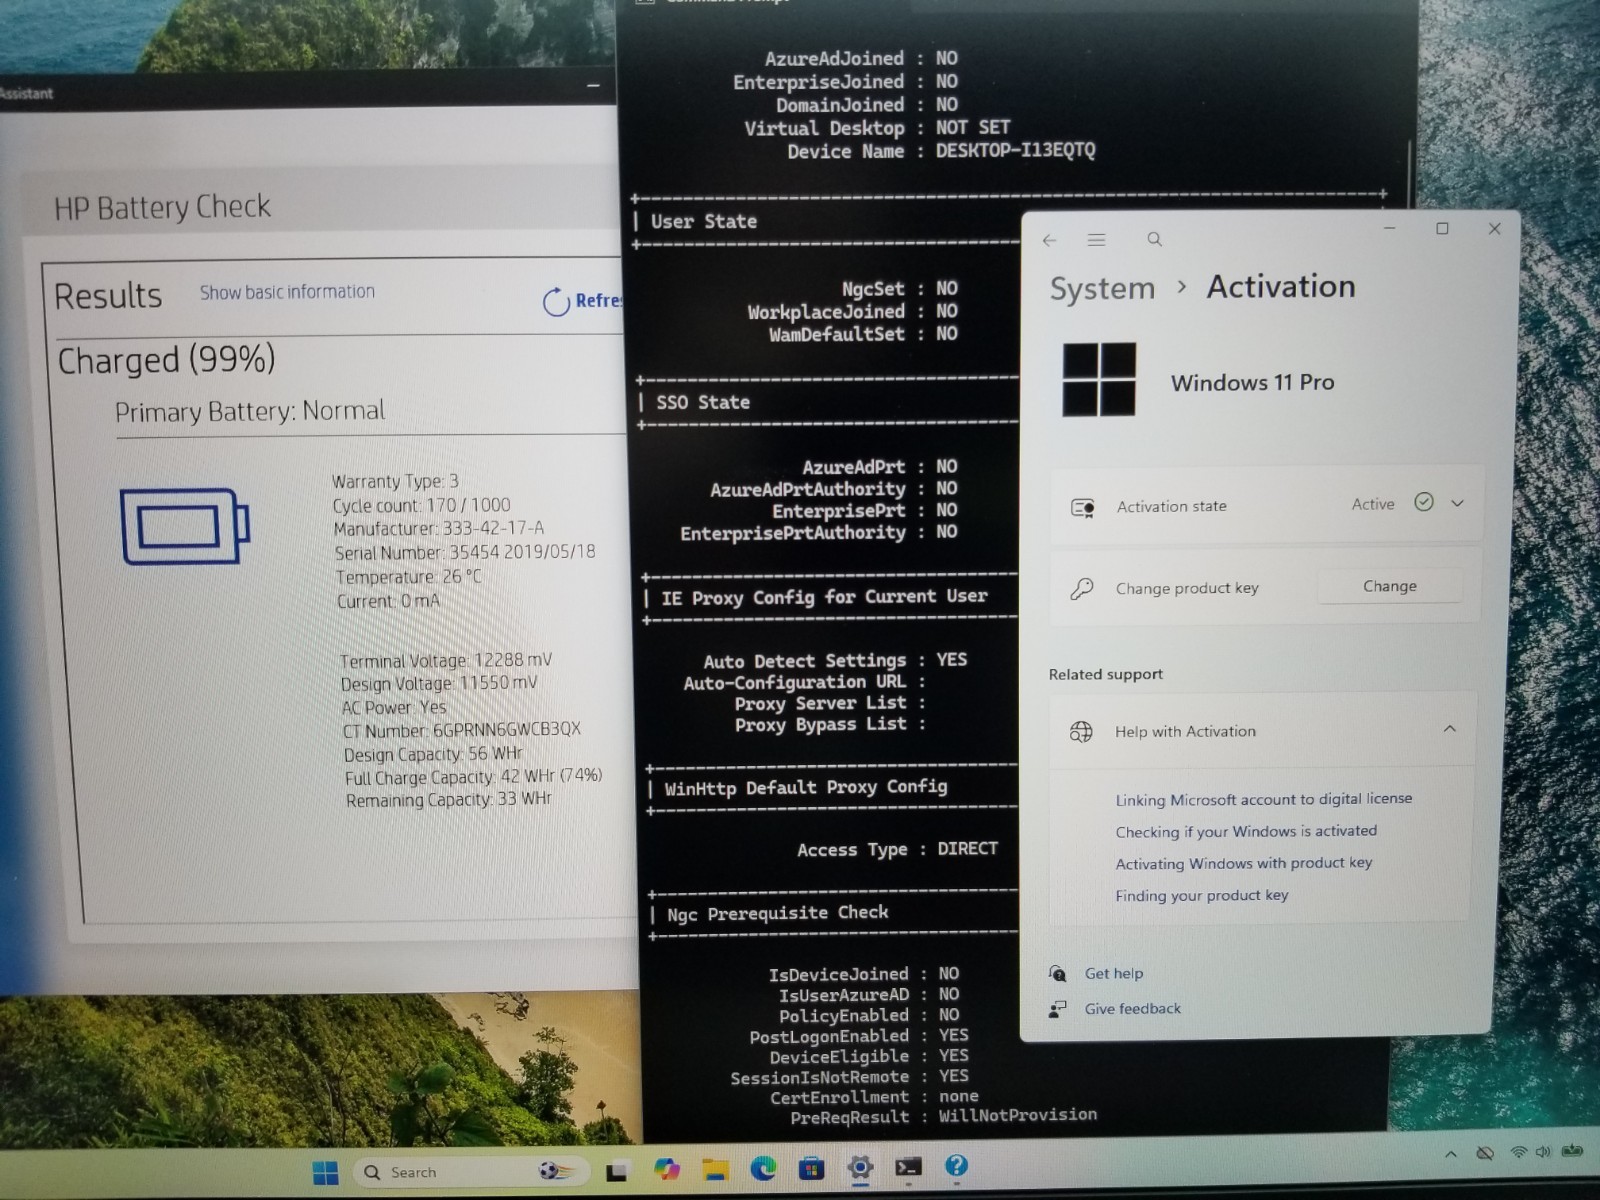Click the Command Prompt vertical scrollbar
Screen dimensions: 1600x1200
pos(1408,173)
